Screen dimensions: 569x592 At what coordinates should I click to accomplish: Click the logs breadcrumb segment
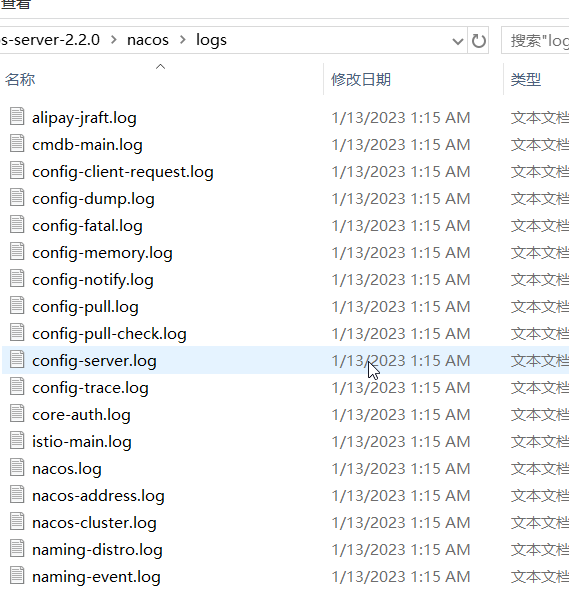(x=211, y=40)
